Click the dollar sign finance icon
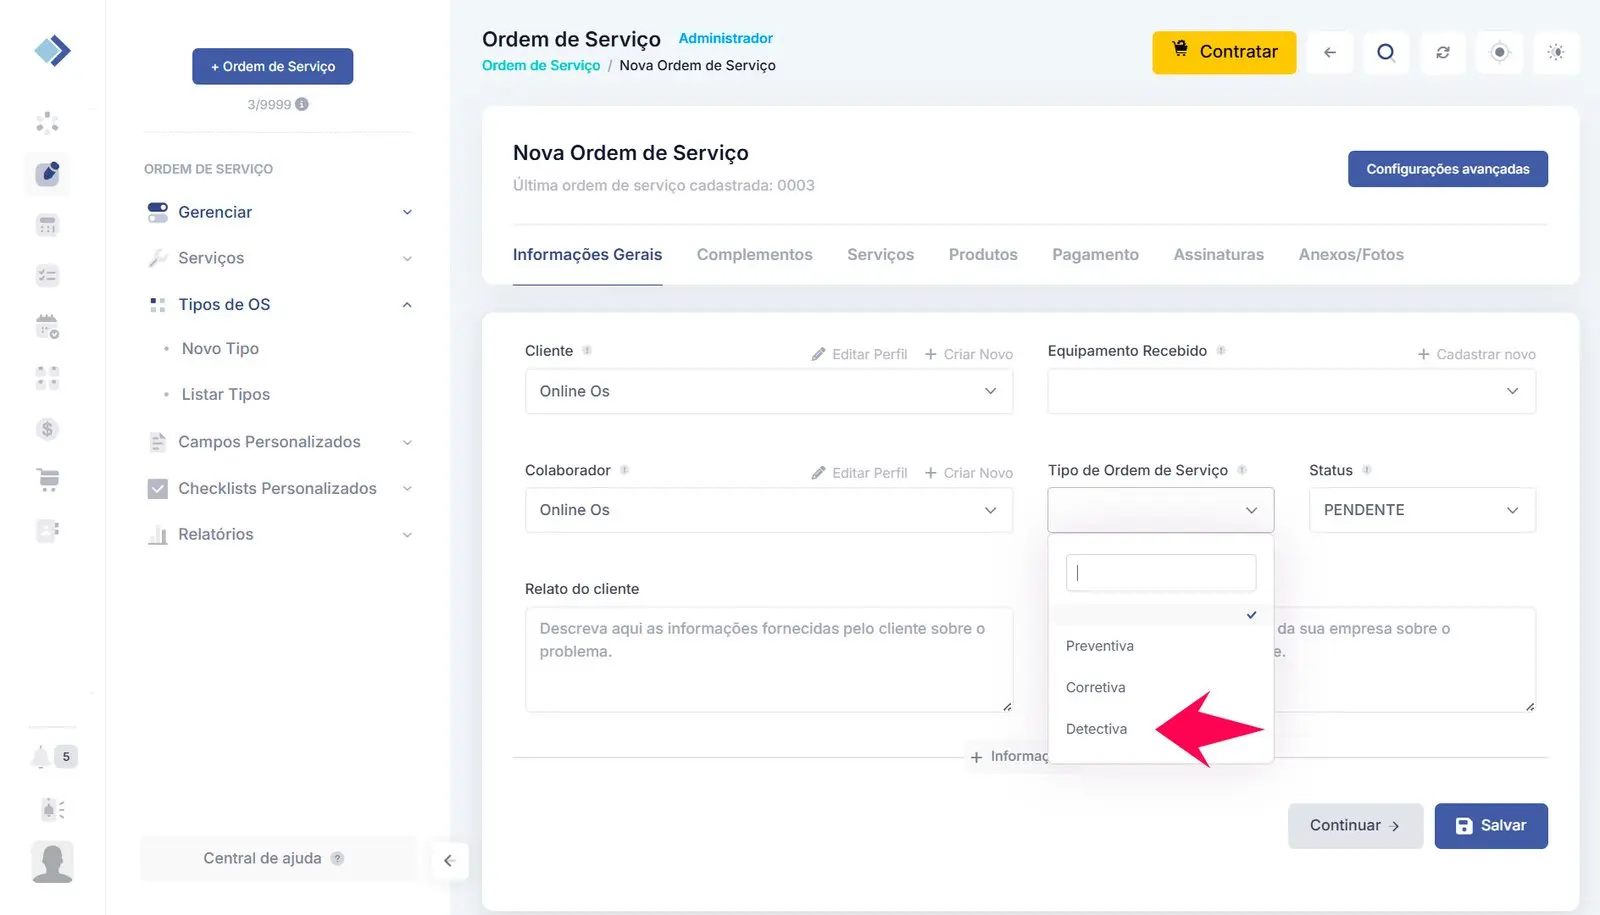 [47, 429]
